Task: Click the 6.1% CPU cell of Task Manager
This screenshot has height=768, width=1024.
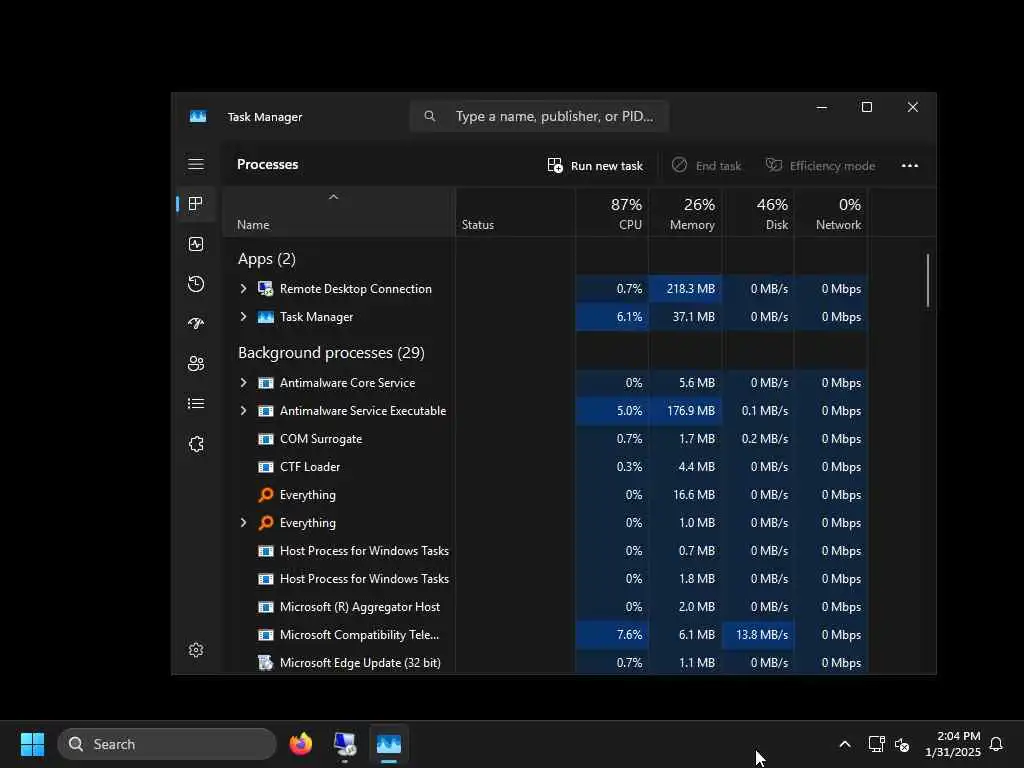Action: pyautogui.click(x=612, y=317)
